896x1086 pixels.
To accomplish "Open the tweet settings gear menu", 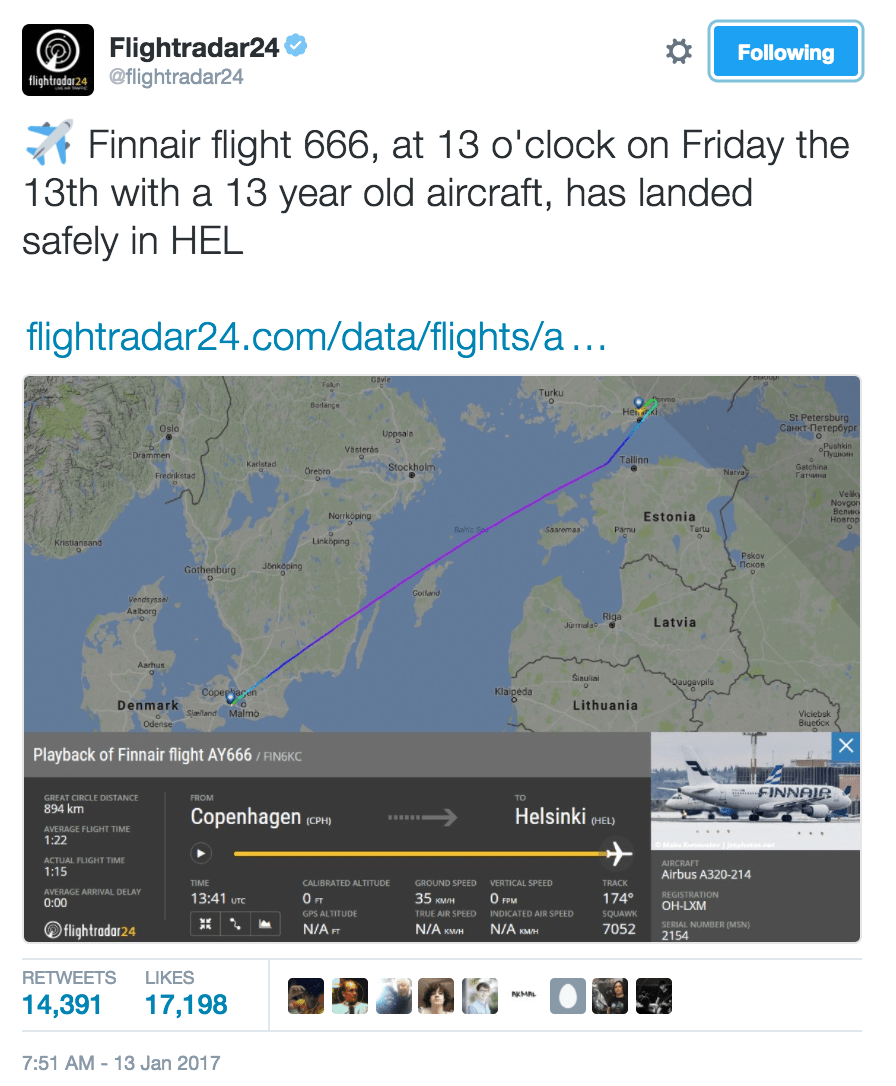I will (x=679, y=52).
